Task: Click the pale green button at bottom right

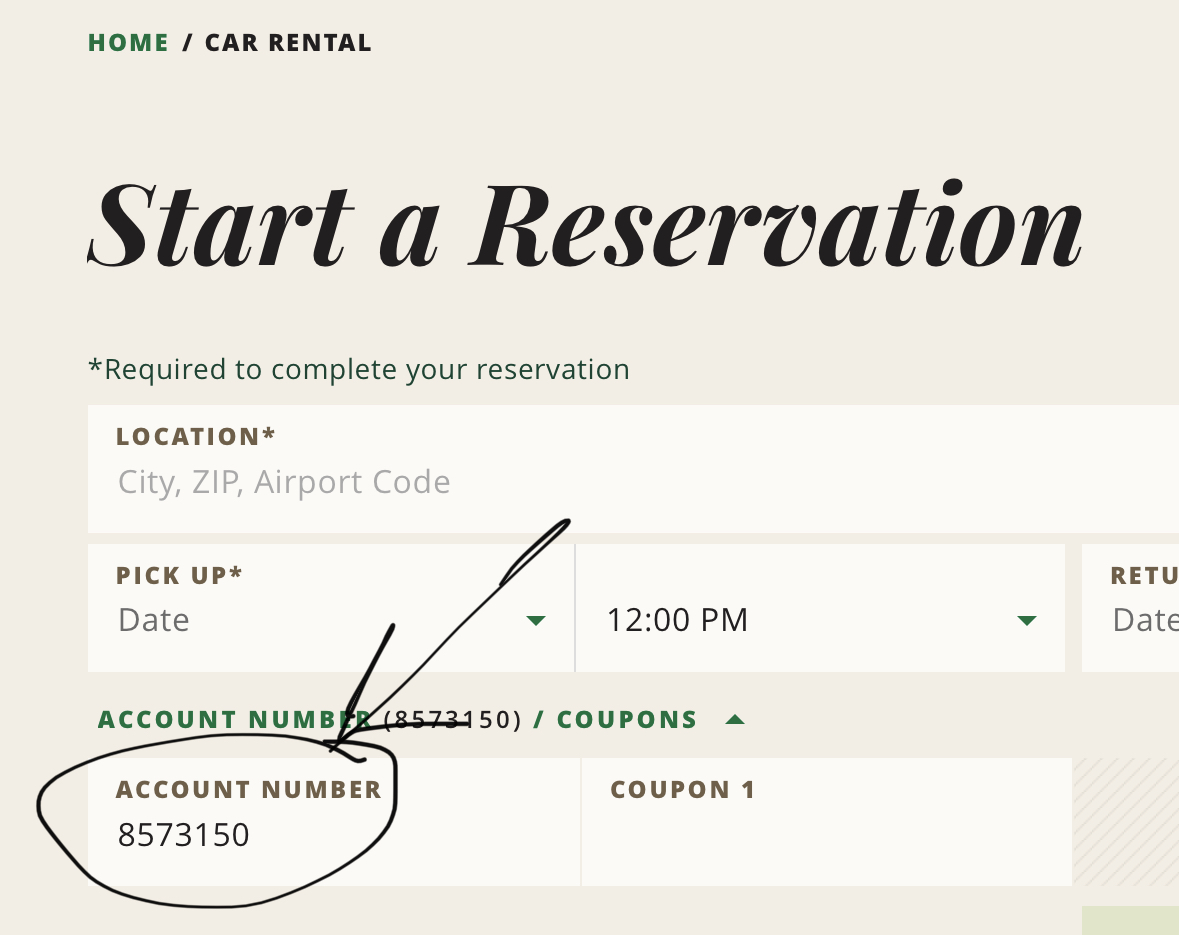Action: [x=1130, y=920]
